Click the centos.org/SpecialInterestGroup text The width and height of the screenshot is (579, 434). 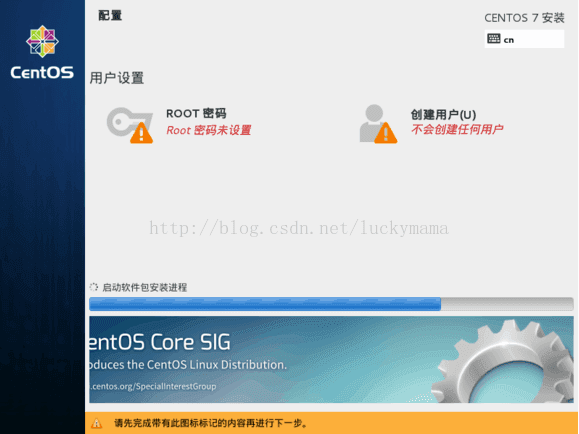(x=153, y=386)
